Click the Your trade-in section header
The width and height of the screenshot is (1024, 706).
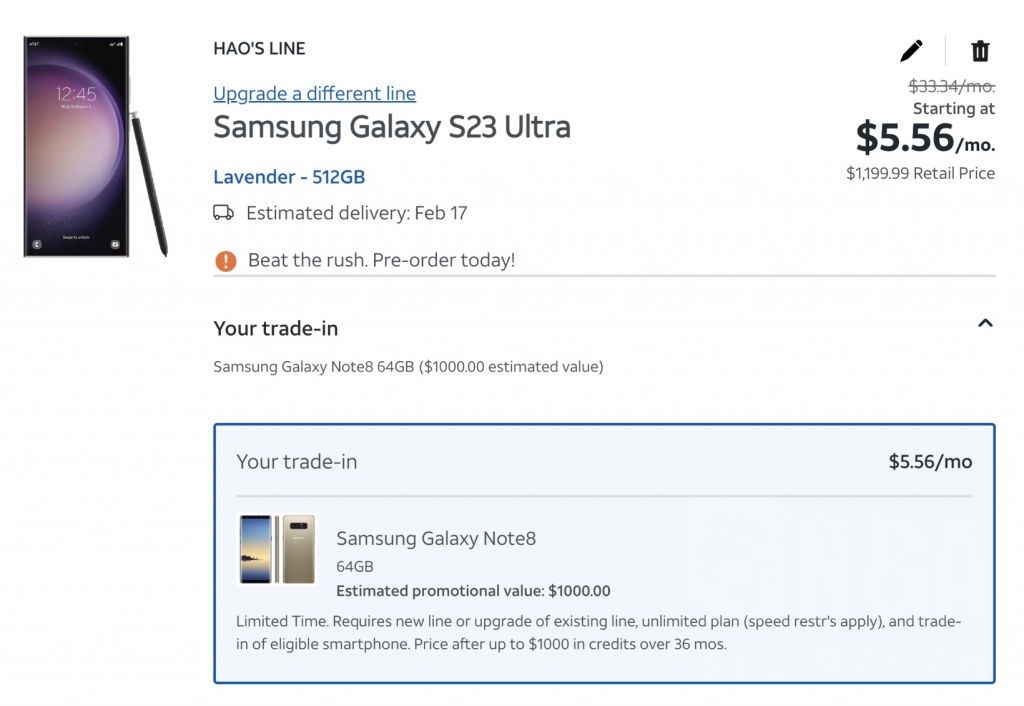click(276, 328)
